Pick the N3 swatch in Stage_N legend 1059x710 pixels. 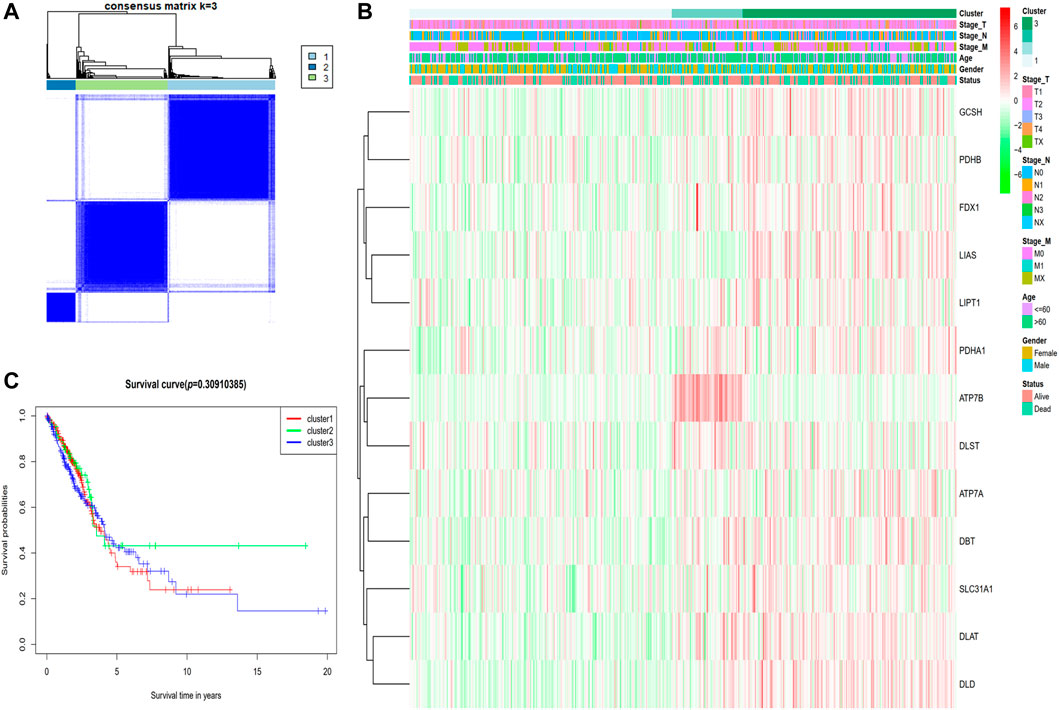1027,210
